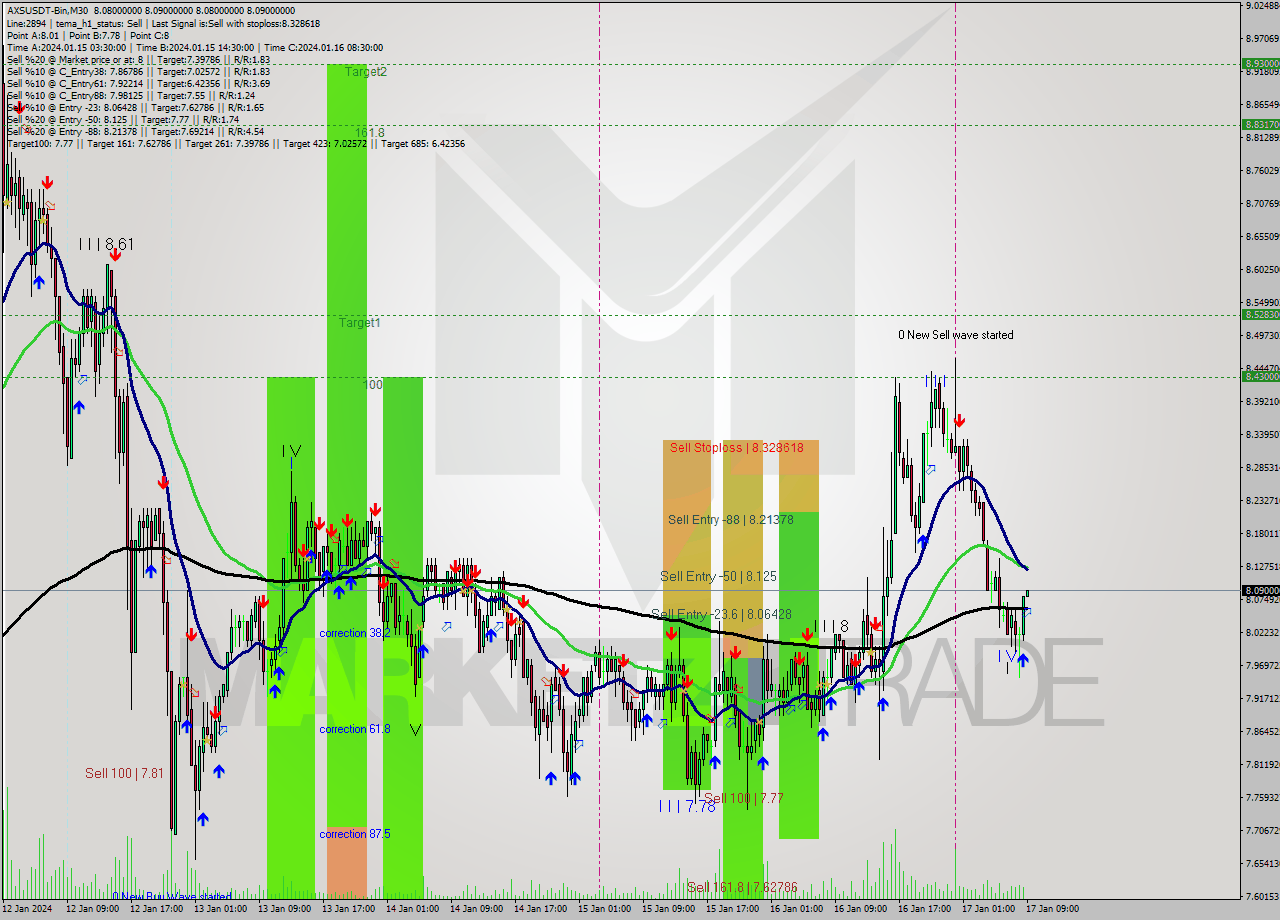
Task: Click the '14 Jan 01:00' time axis label
Action: (x=413, y=909)
